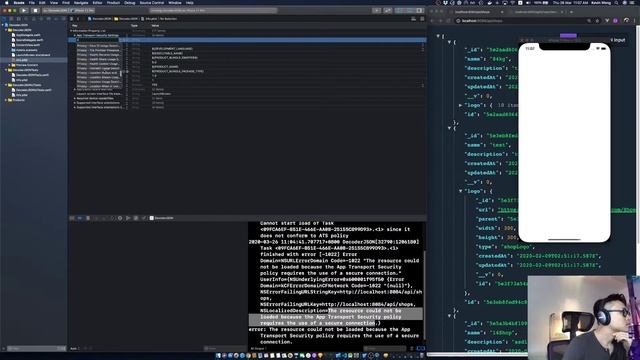Select SceneDelegate.swift in project navigator
Image resolution: width=640 pixels, height=360 pixels.
pyautogui.click(x=29, y=40)
